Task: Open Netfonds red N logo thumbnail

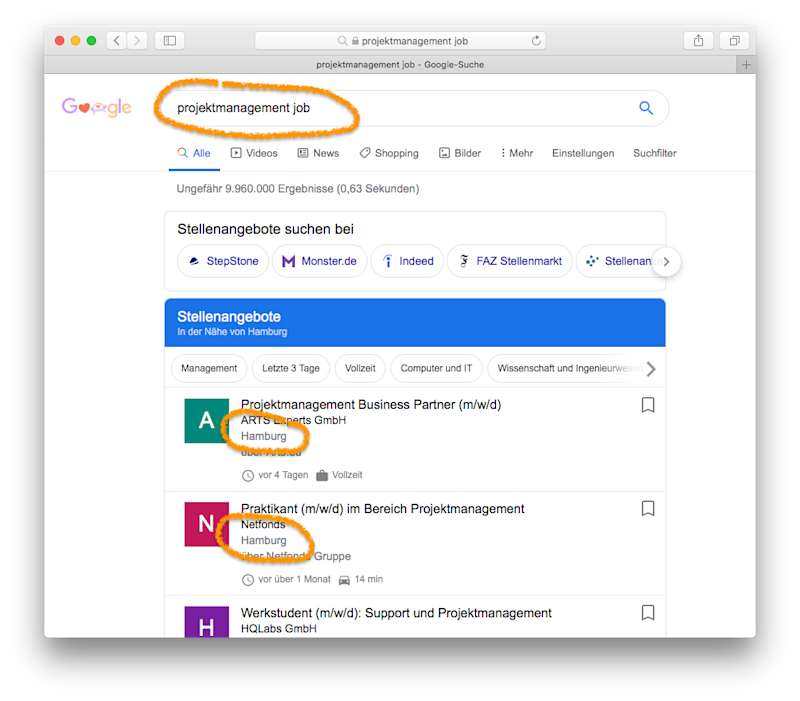Action: (x=207, y=524)
